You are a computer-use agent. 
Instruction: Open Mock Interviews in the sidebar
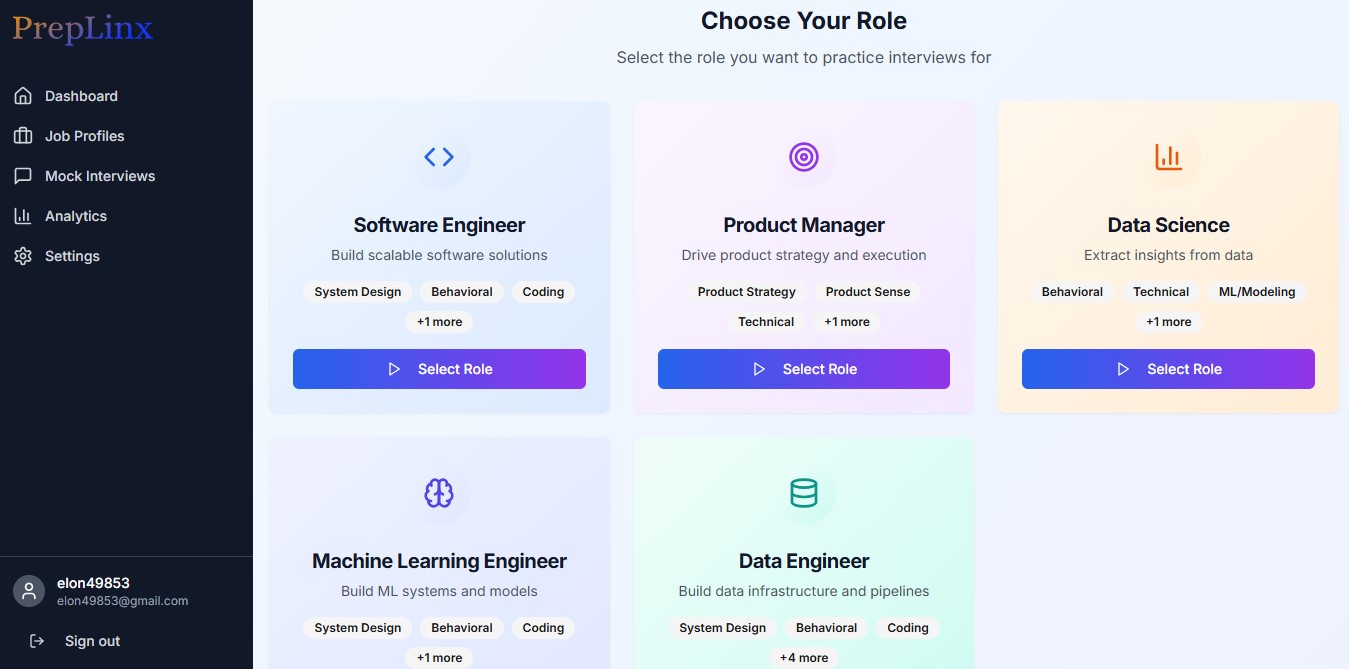click(x=100, y=176)
